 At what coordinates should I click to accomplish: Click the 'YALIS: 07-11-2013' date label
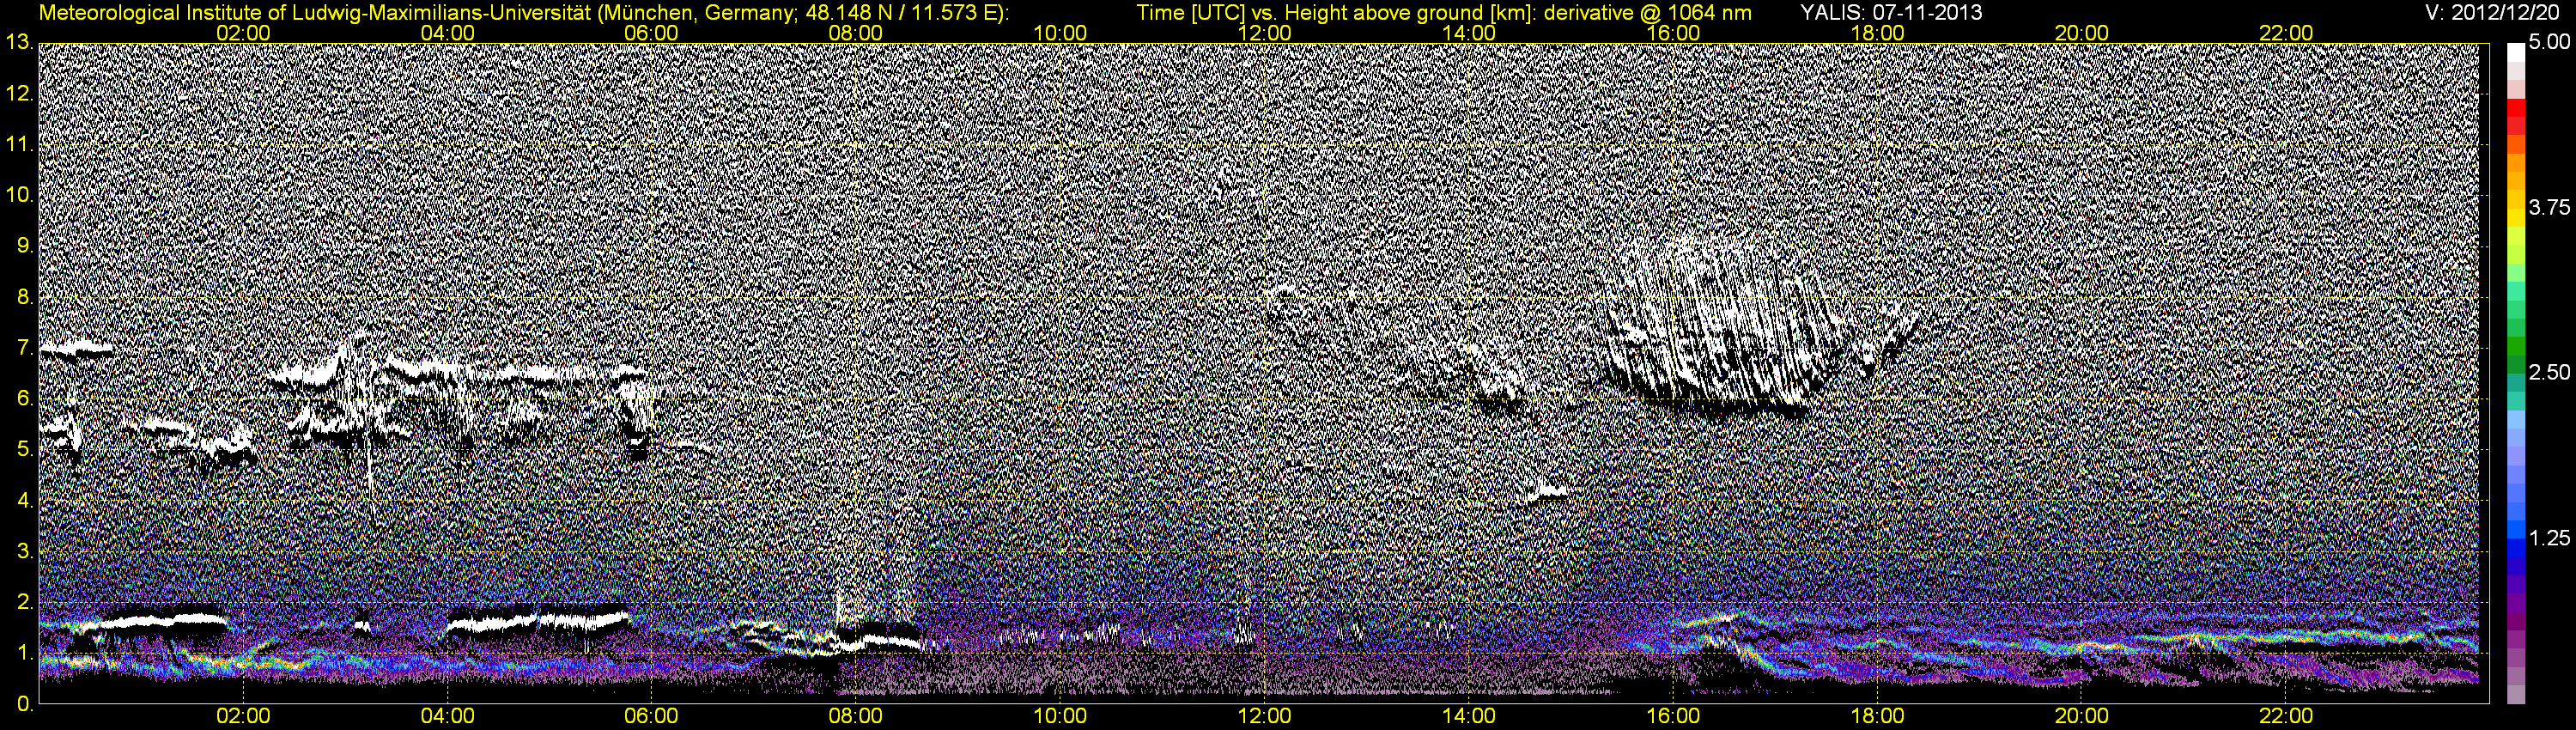(1891, 12)
